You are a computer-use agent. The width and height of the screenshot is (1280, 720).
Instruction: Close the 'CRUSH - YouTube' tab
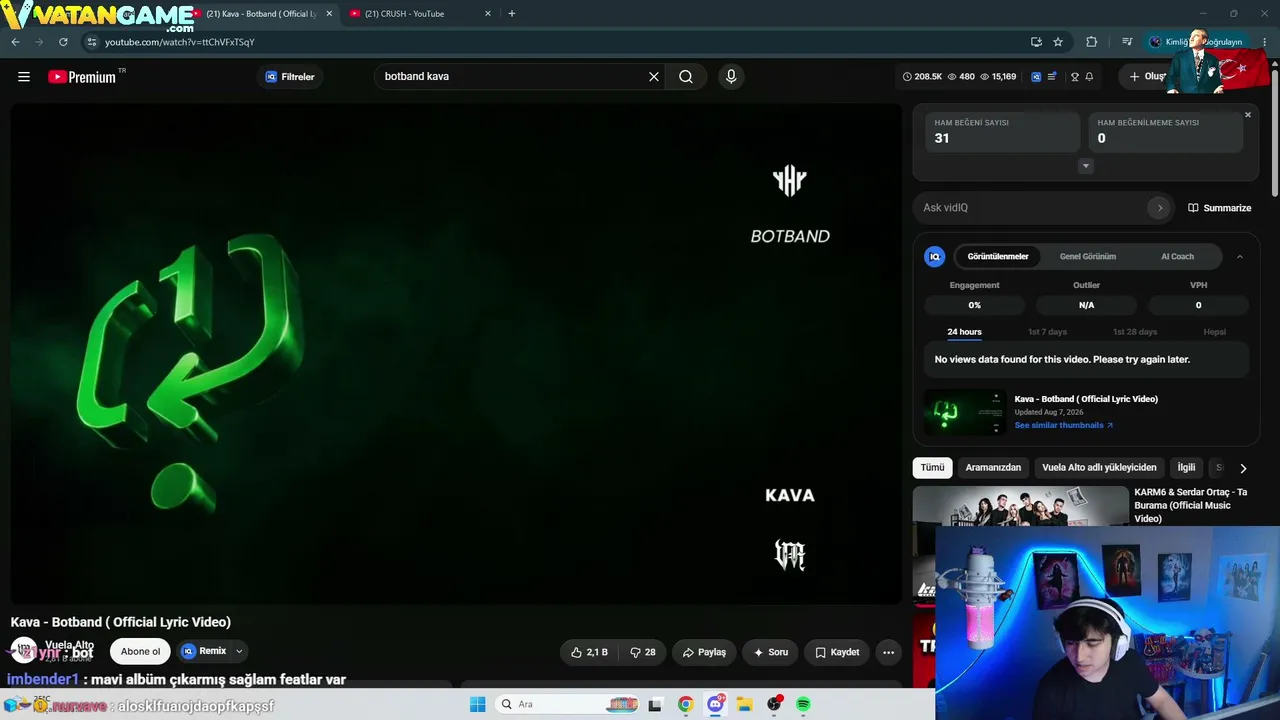click(x=488, y=14)
